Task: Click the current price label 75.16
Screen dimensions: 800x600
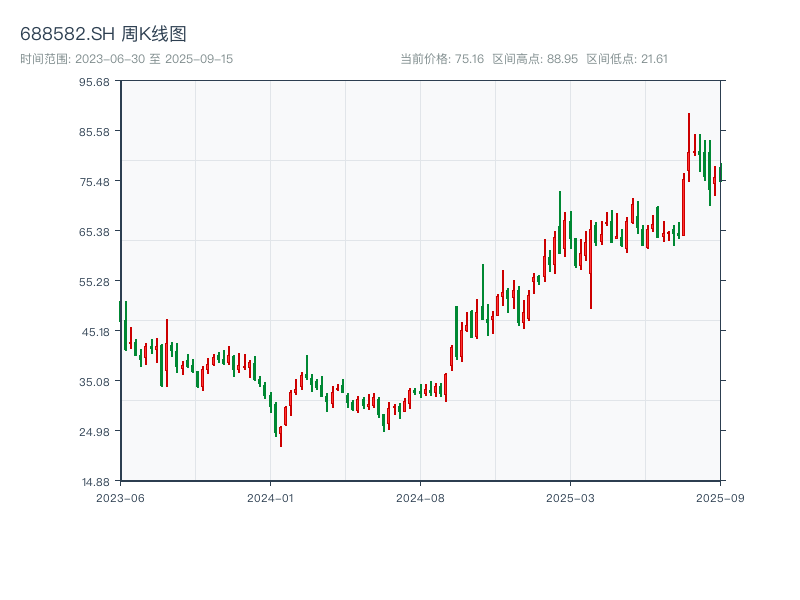Action: point(442,59)
